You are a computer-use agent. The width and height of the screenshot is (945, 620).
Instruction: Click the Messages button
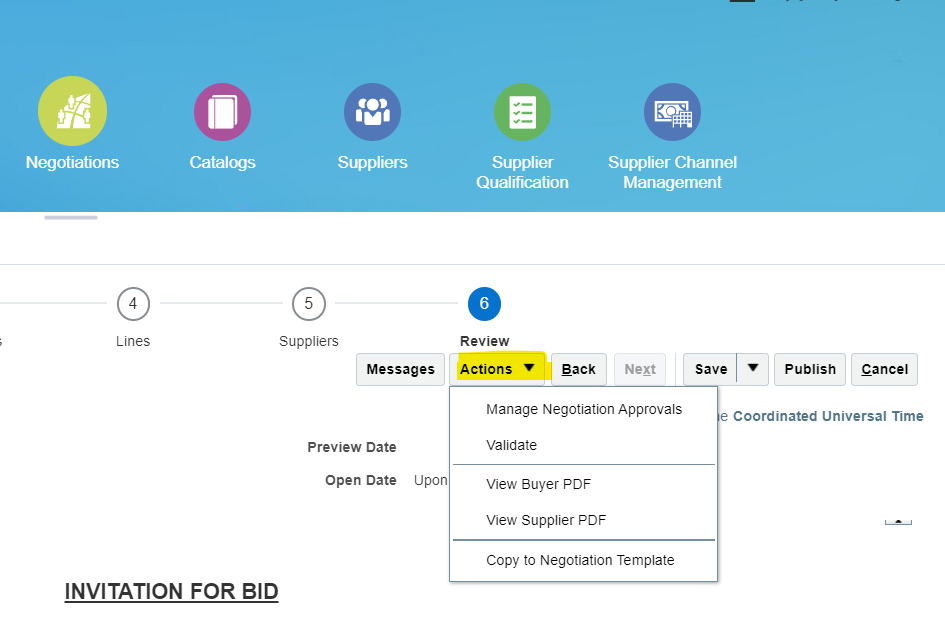[x=400, y=368]
